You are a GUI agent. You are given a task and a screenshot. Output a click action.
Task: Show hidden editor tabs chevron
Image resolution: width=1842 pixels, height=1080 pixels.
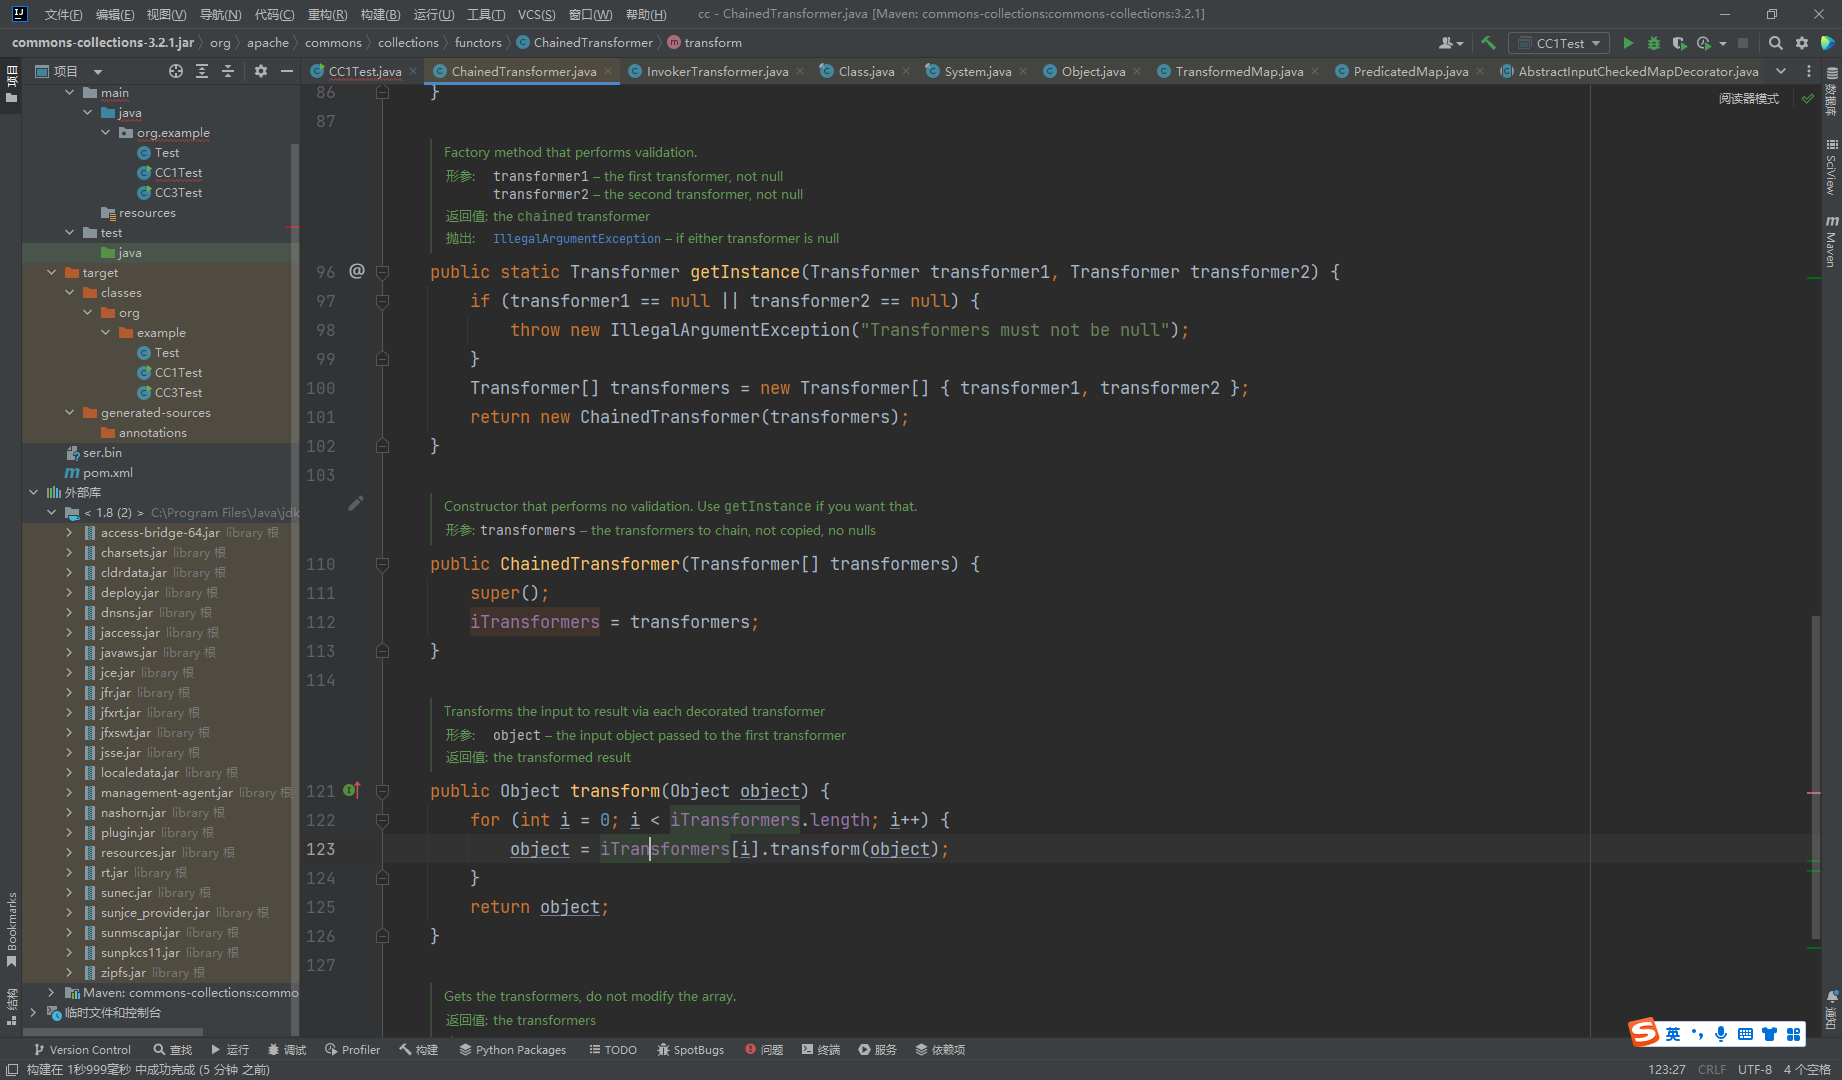[1781, 71]
